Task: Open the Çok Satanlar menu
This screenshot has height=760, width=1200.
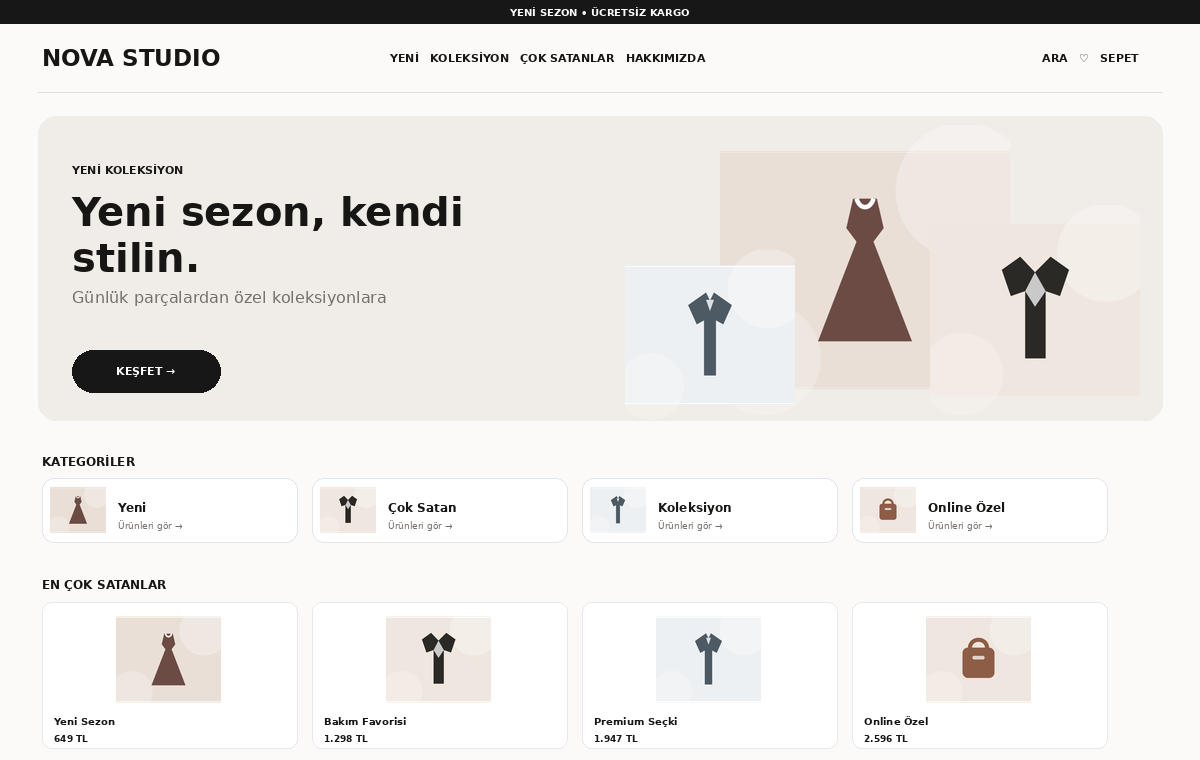Action: (x=567, y=58)
